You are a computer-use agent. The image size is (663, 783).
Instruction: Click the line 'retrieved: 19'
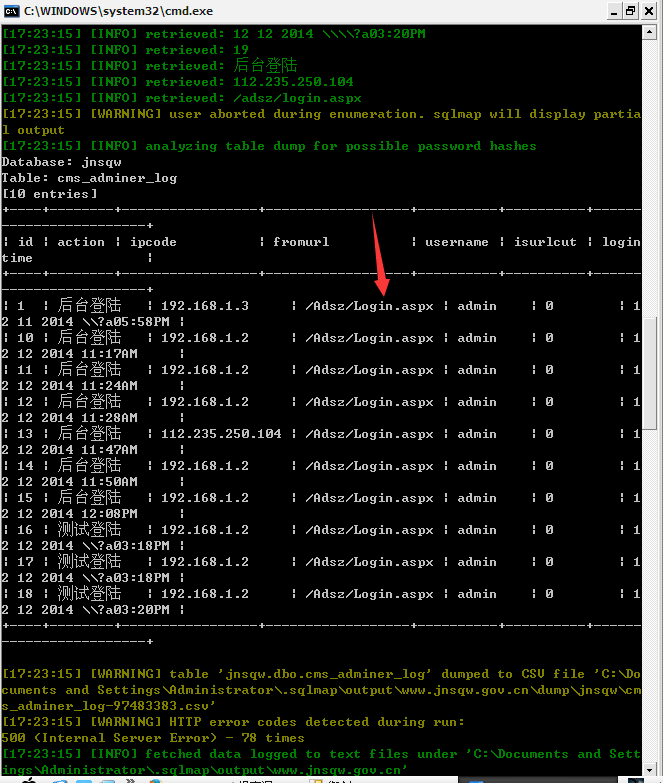pos(125,50)
